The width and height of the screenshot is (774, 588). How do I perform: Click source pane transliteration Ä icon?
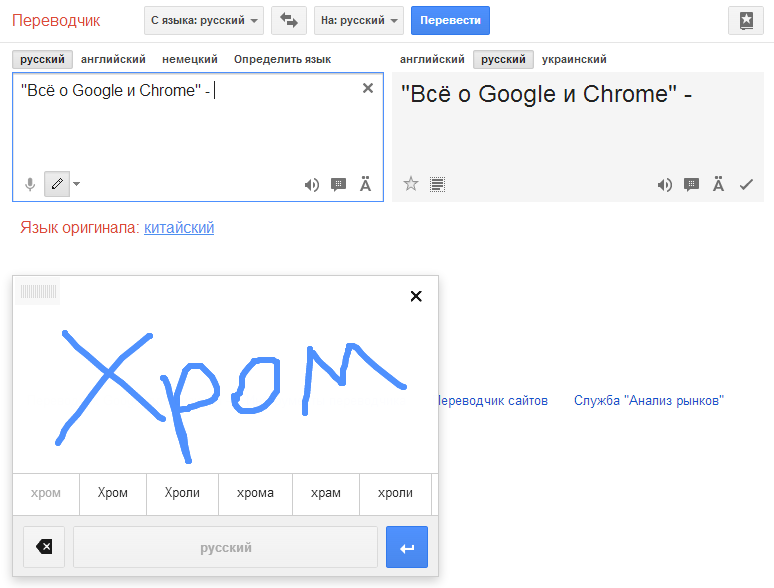coord(365,184)
